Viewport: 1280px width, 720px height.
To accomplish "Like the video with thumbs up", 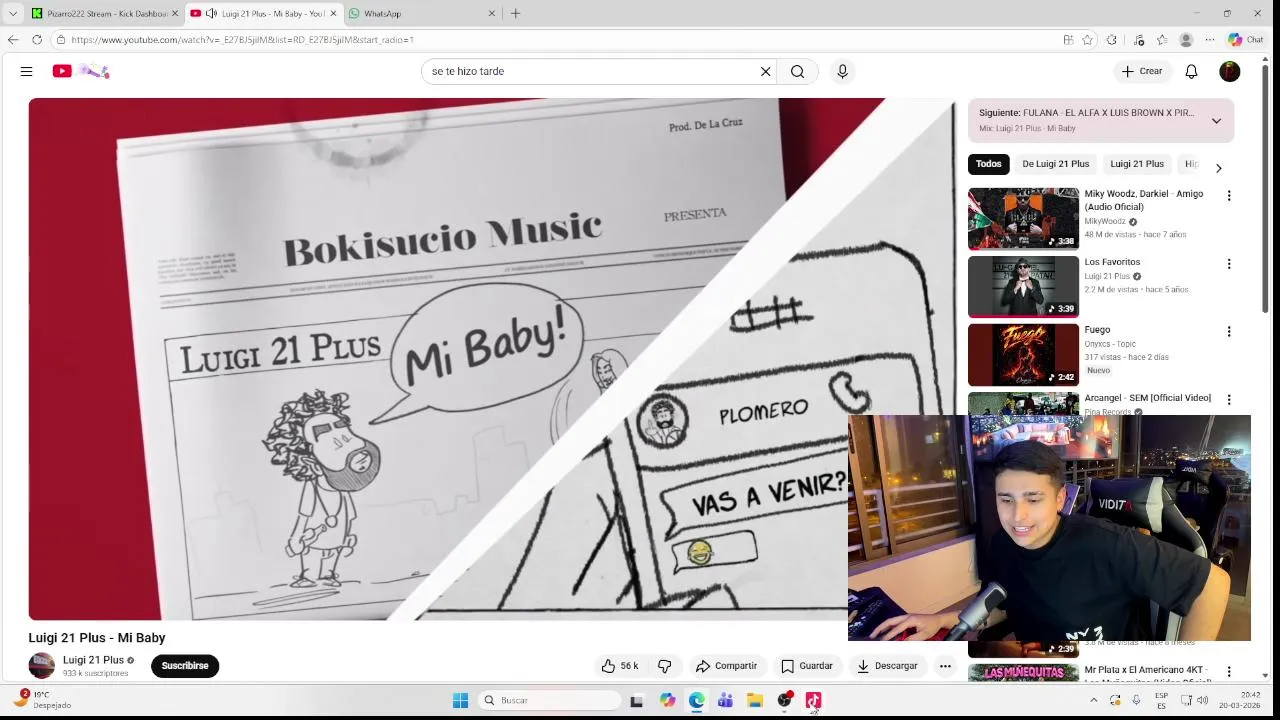I will tap(619, 666).
